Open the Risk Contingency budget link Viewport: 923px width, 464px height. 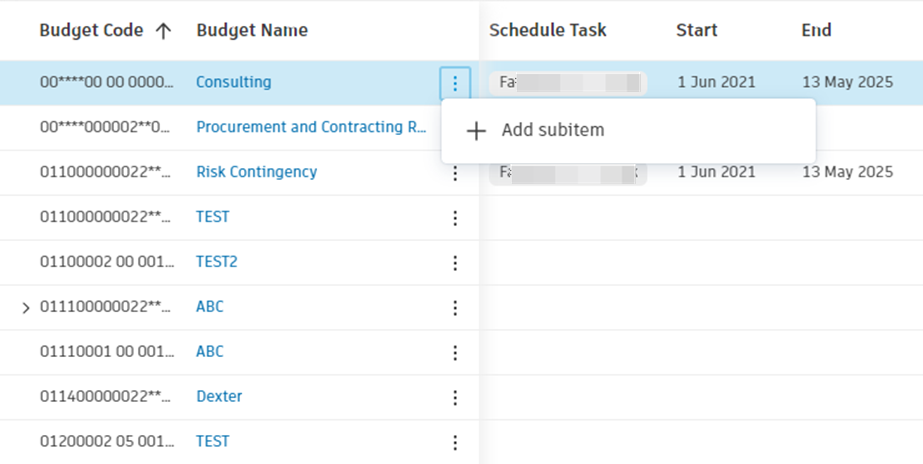256,172
